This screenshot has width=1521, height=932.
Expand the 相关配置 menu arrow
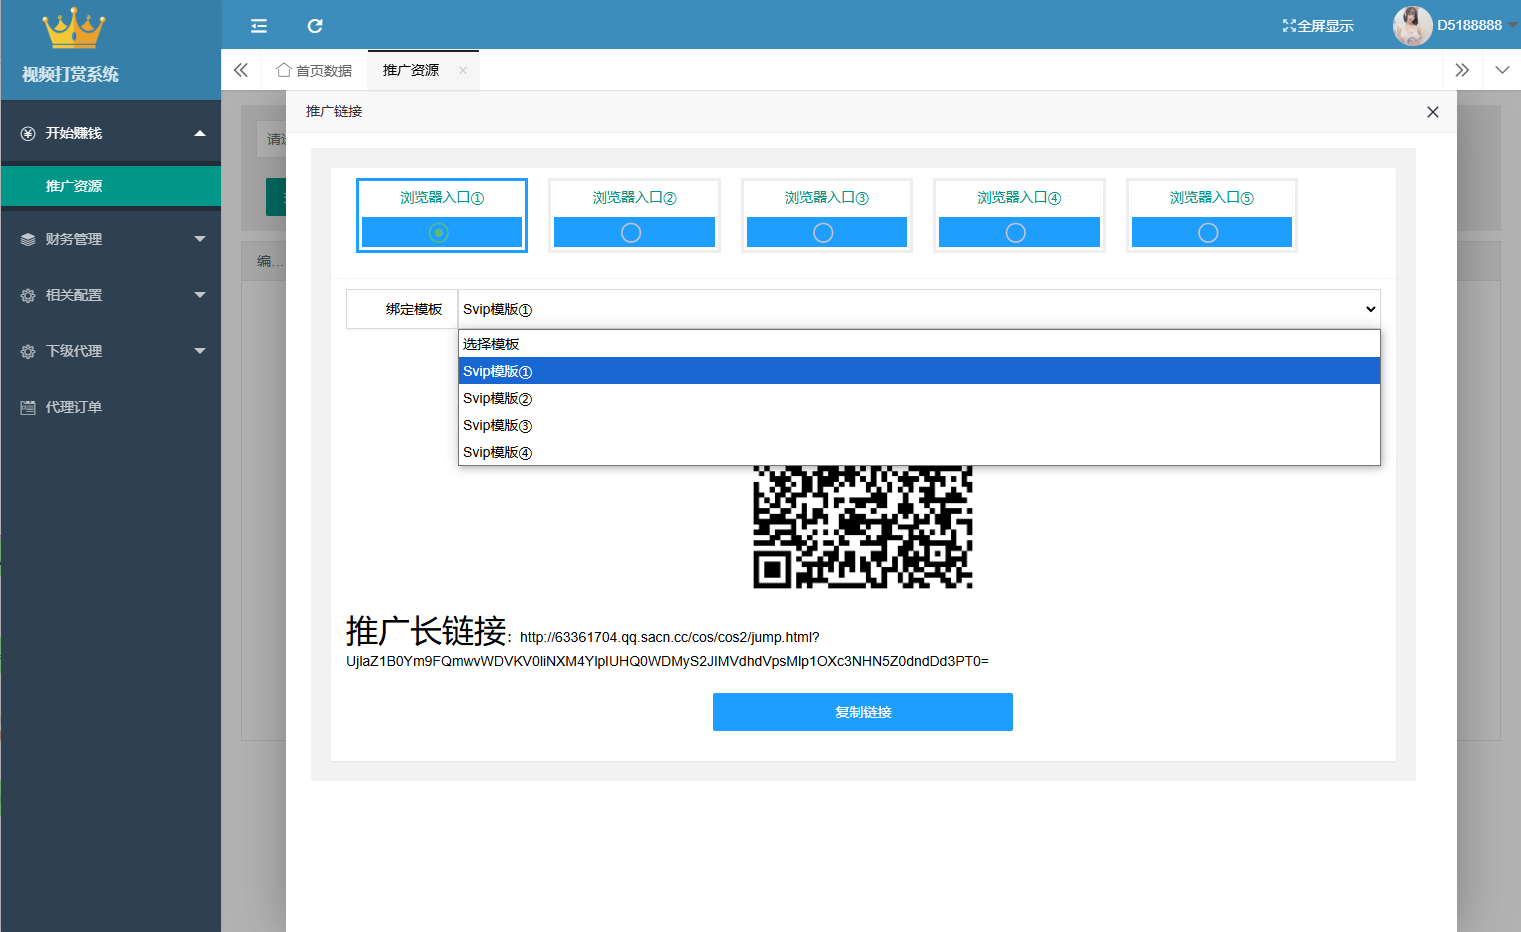(200, 295)
